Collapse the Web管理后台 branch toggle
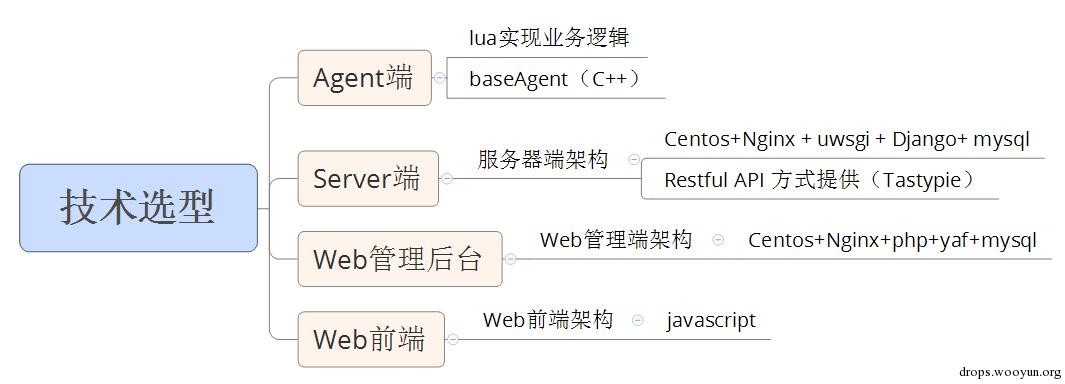1065x384 pixels. point(510,259)
